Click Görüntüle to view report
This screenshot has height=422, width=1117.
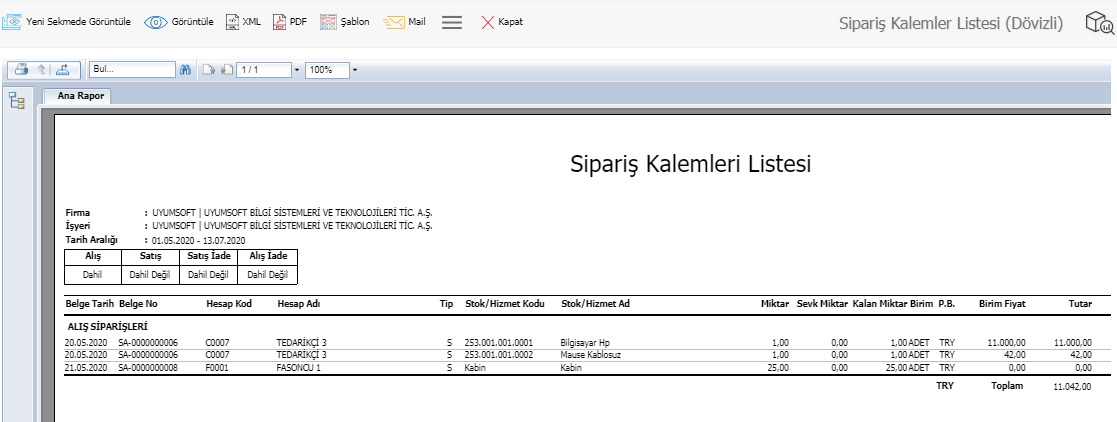click(180, 22)
